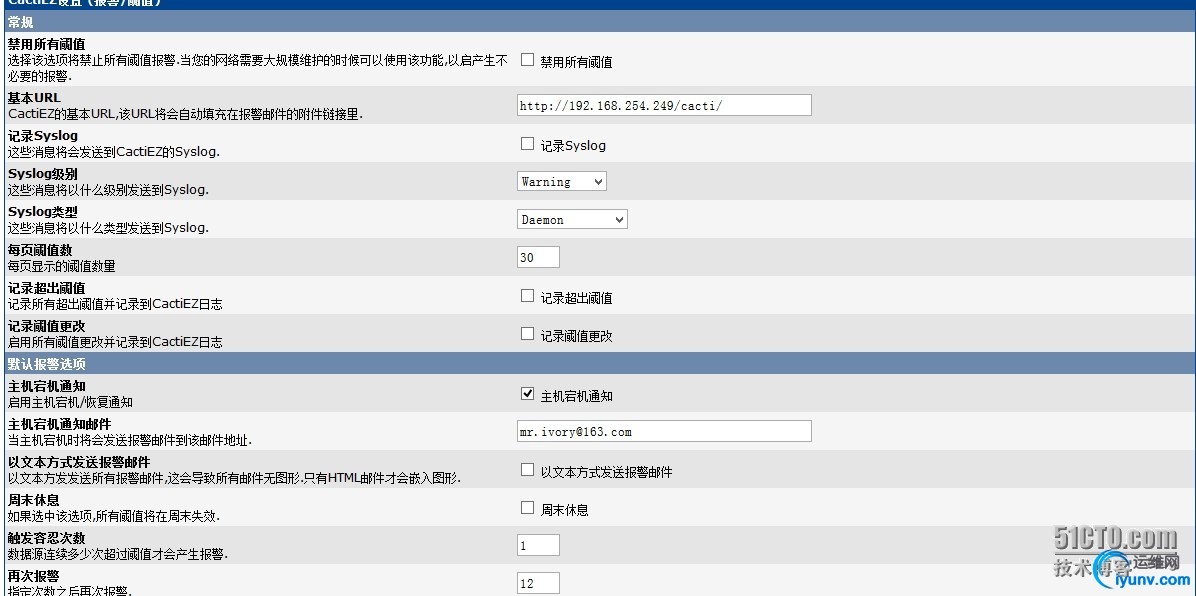
Task: Click the 默认报警选项 section header
Action: (598, 363)
